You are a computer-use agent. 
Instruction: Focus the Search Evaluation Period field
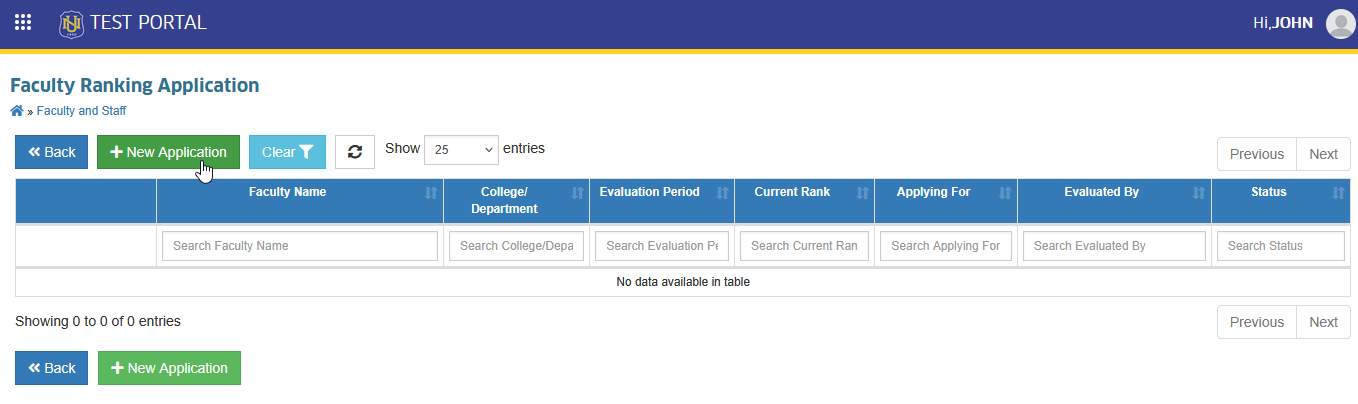662,246
